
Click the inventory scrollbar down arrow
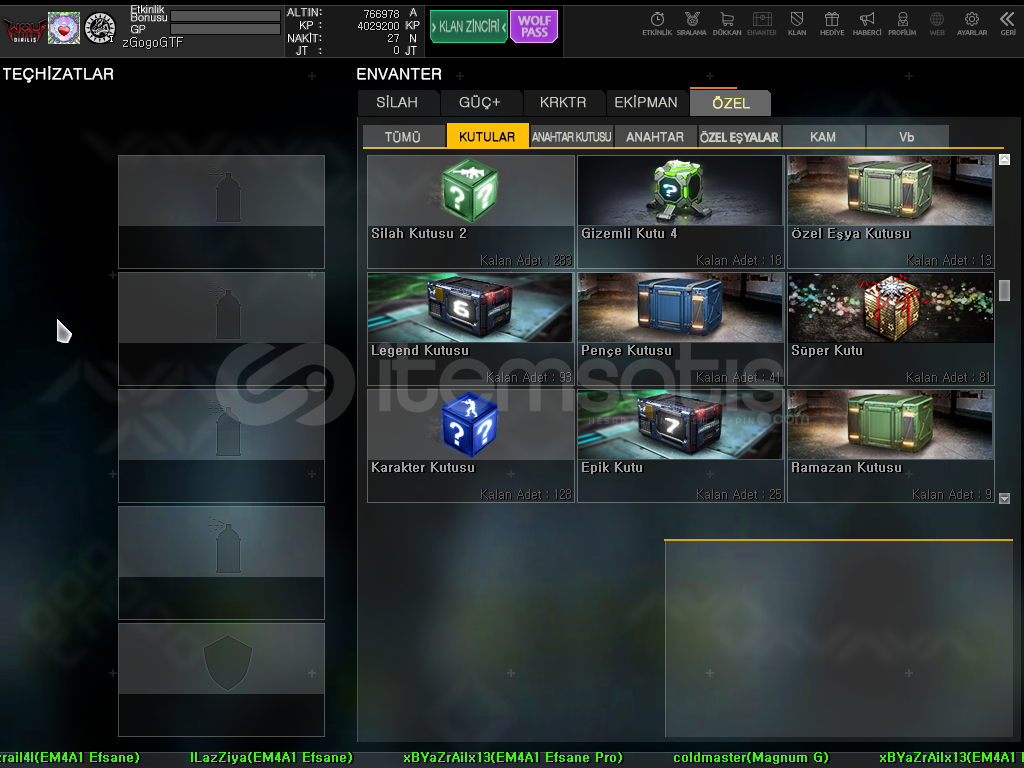(x=1004, y=498)
